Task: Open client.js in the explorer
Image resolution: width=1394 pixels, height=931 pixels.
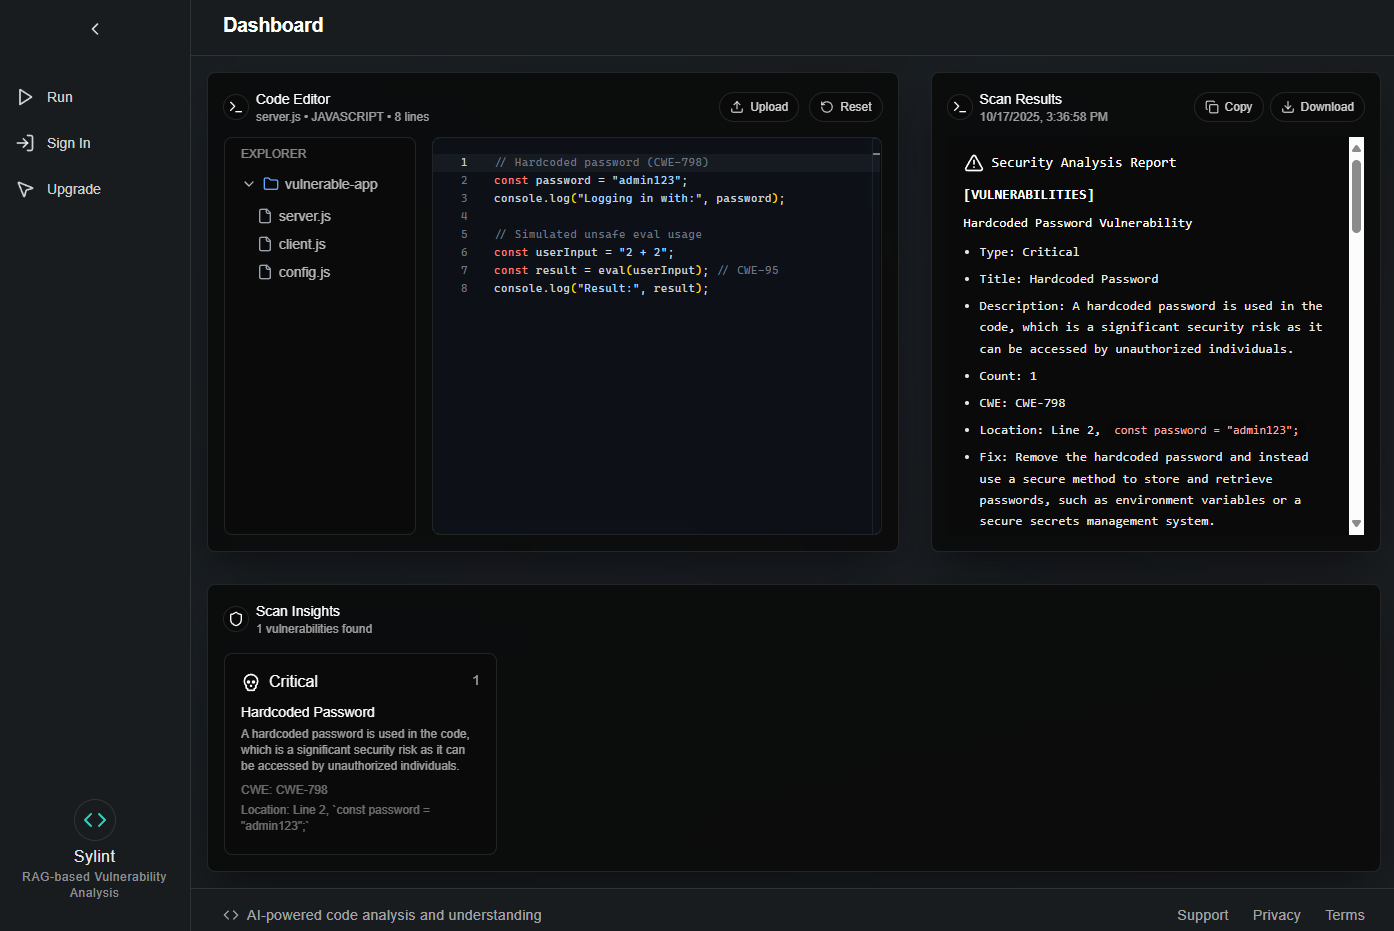Action: pos(302,244)
